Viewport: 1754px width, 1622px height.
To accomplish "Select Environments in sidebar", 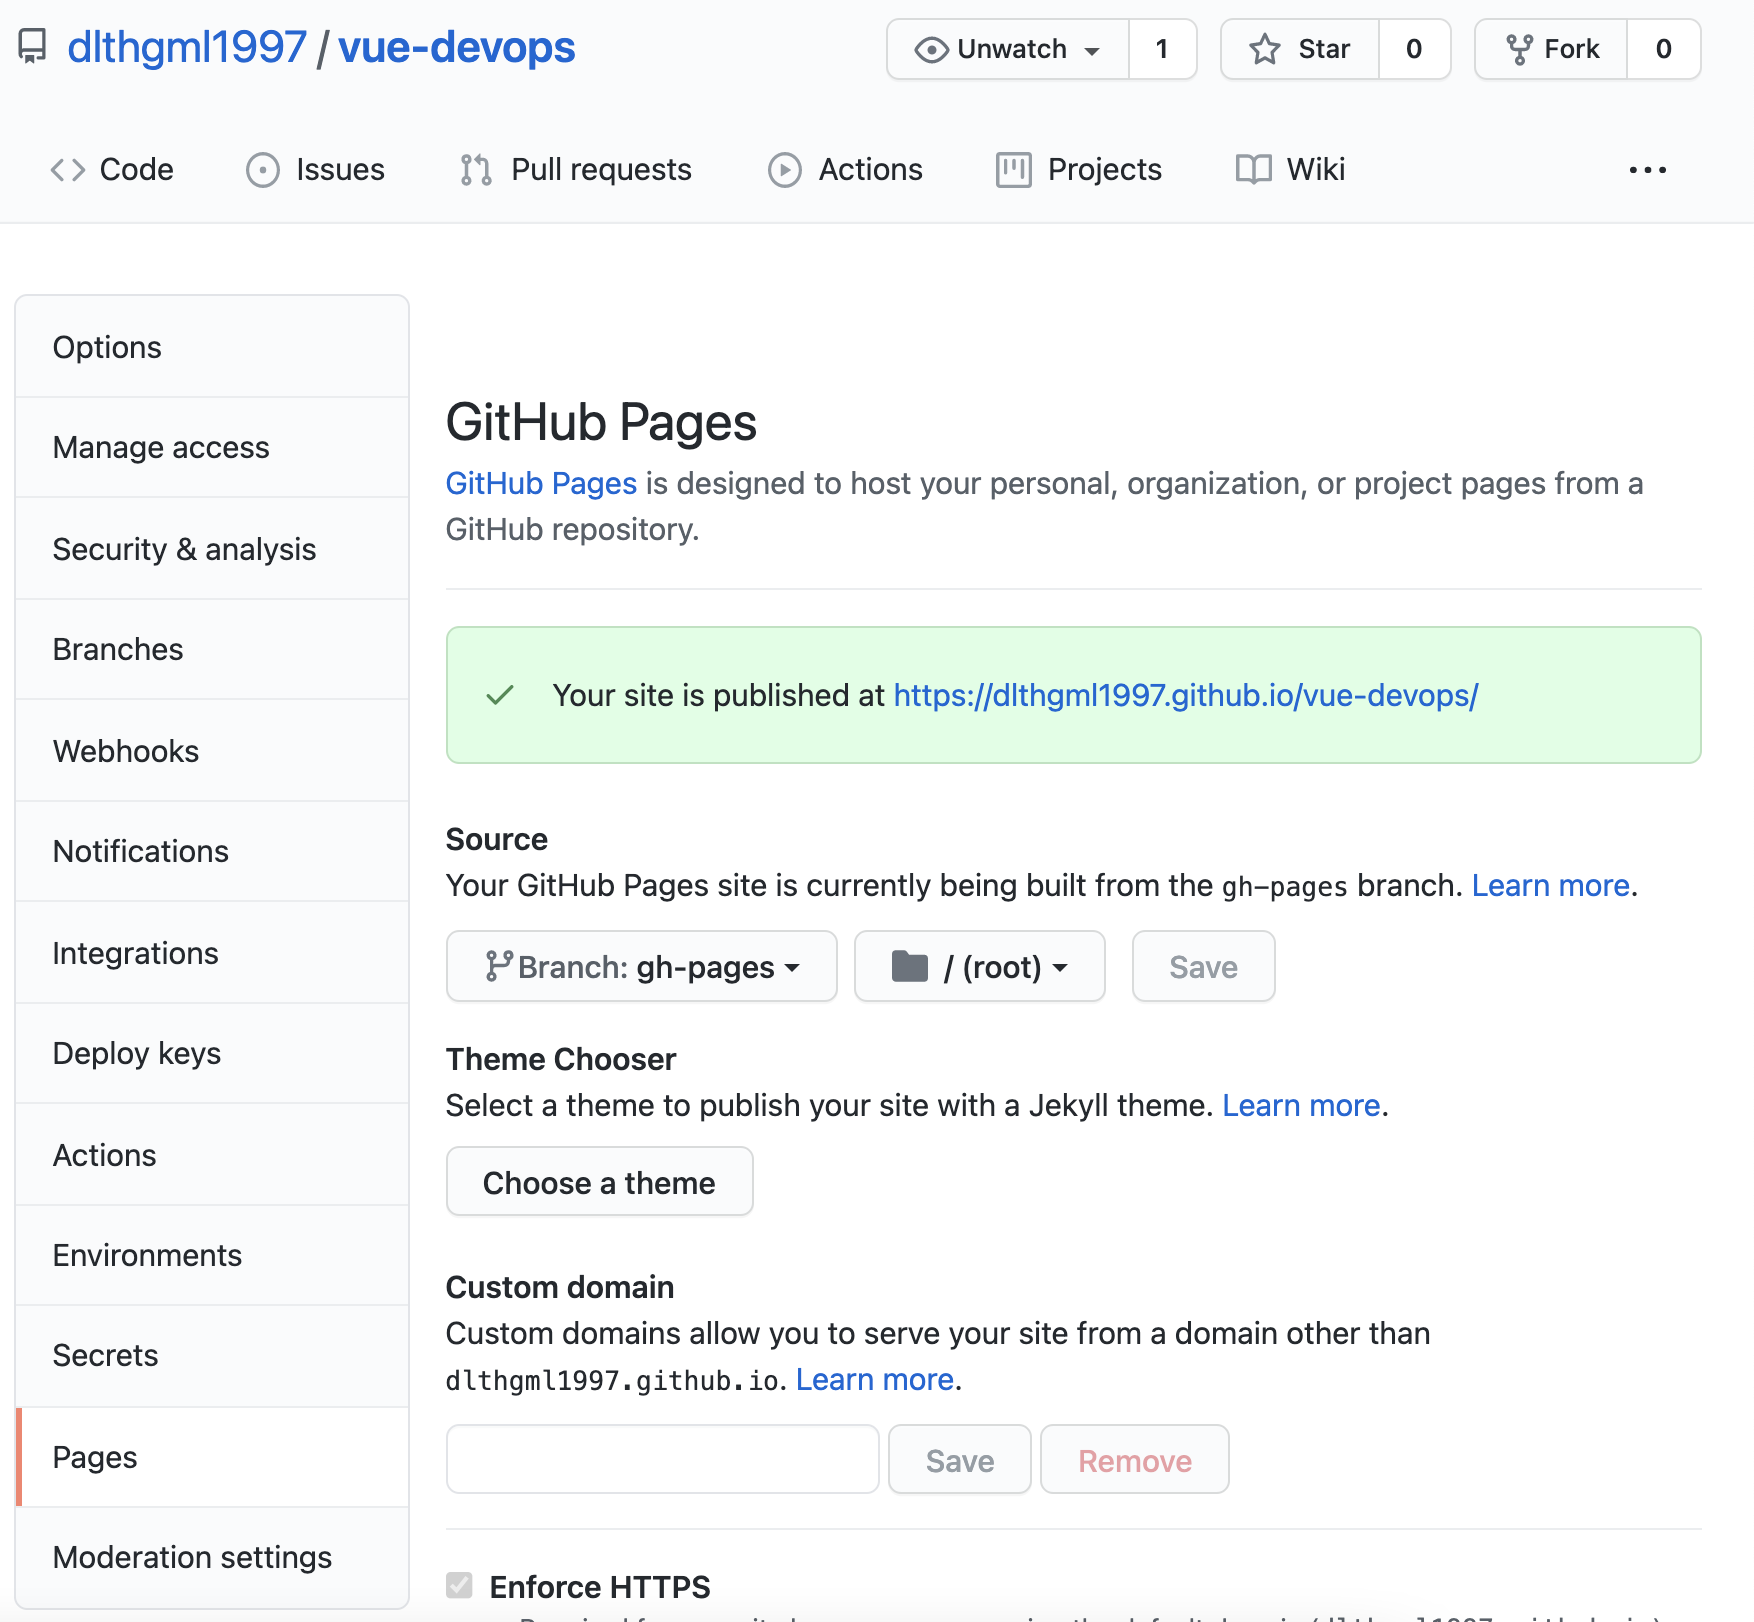I will 212,1255.
